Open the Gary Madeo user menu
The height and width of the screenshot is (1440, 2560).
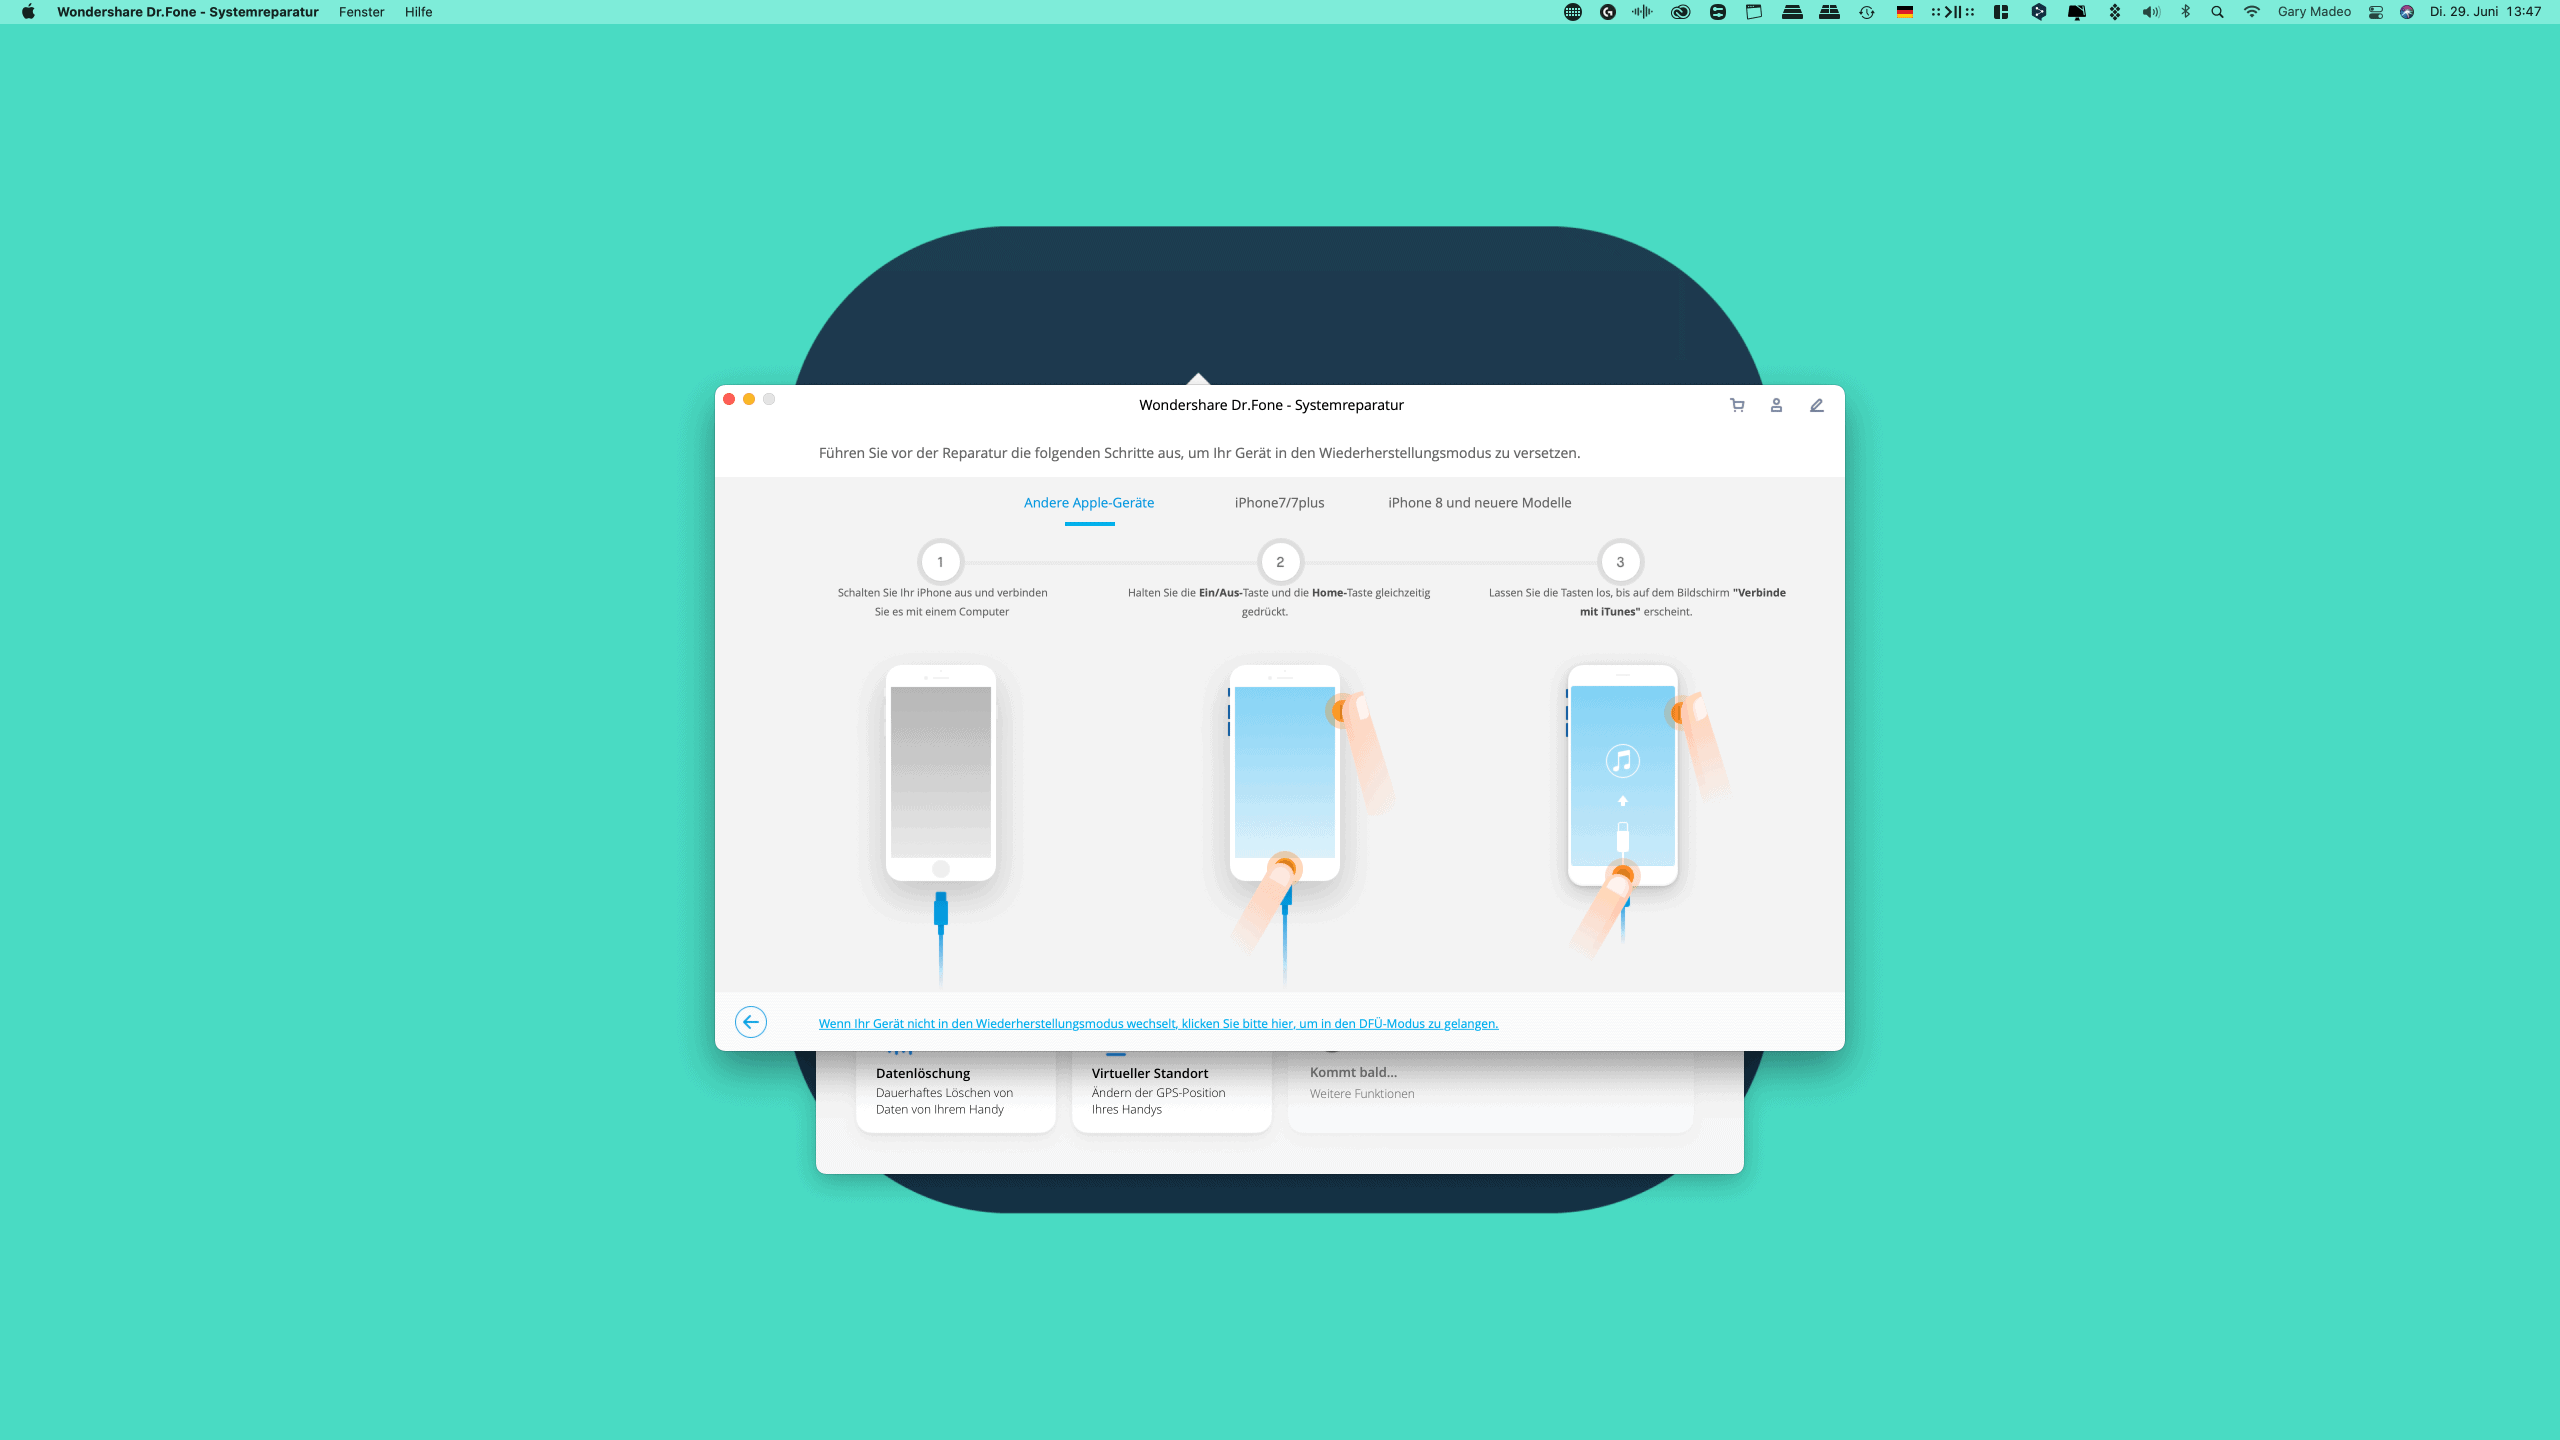coord(2314,12)
